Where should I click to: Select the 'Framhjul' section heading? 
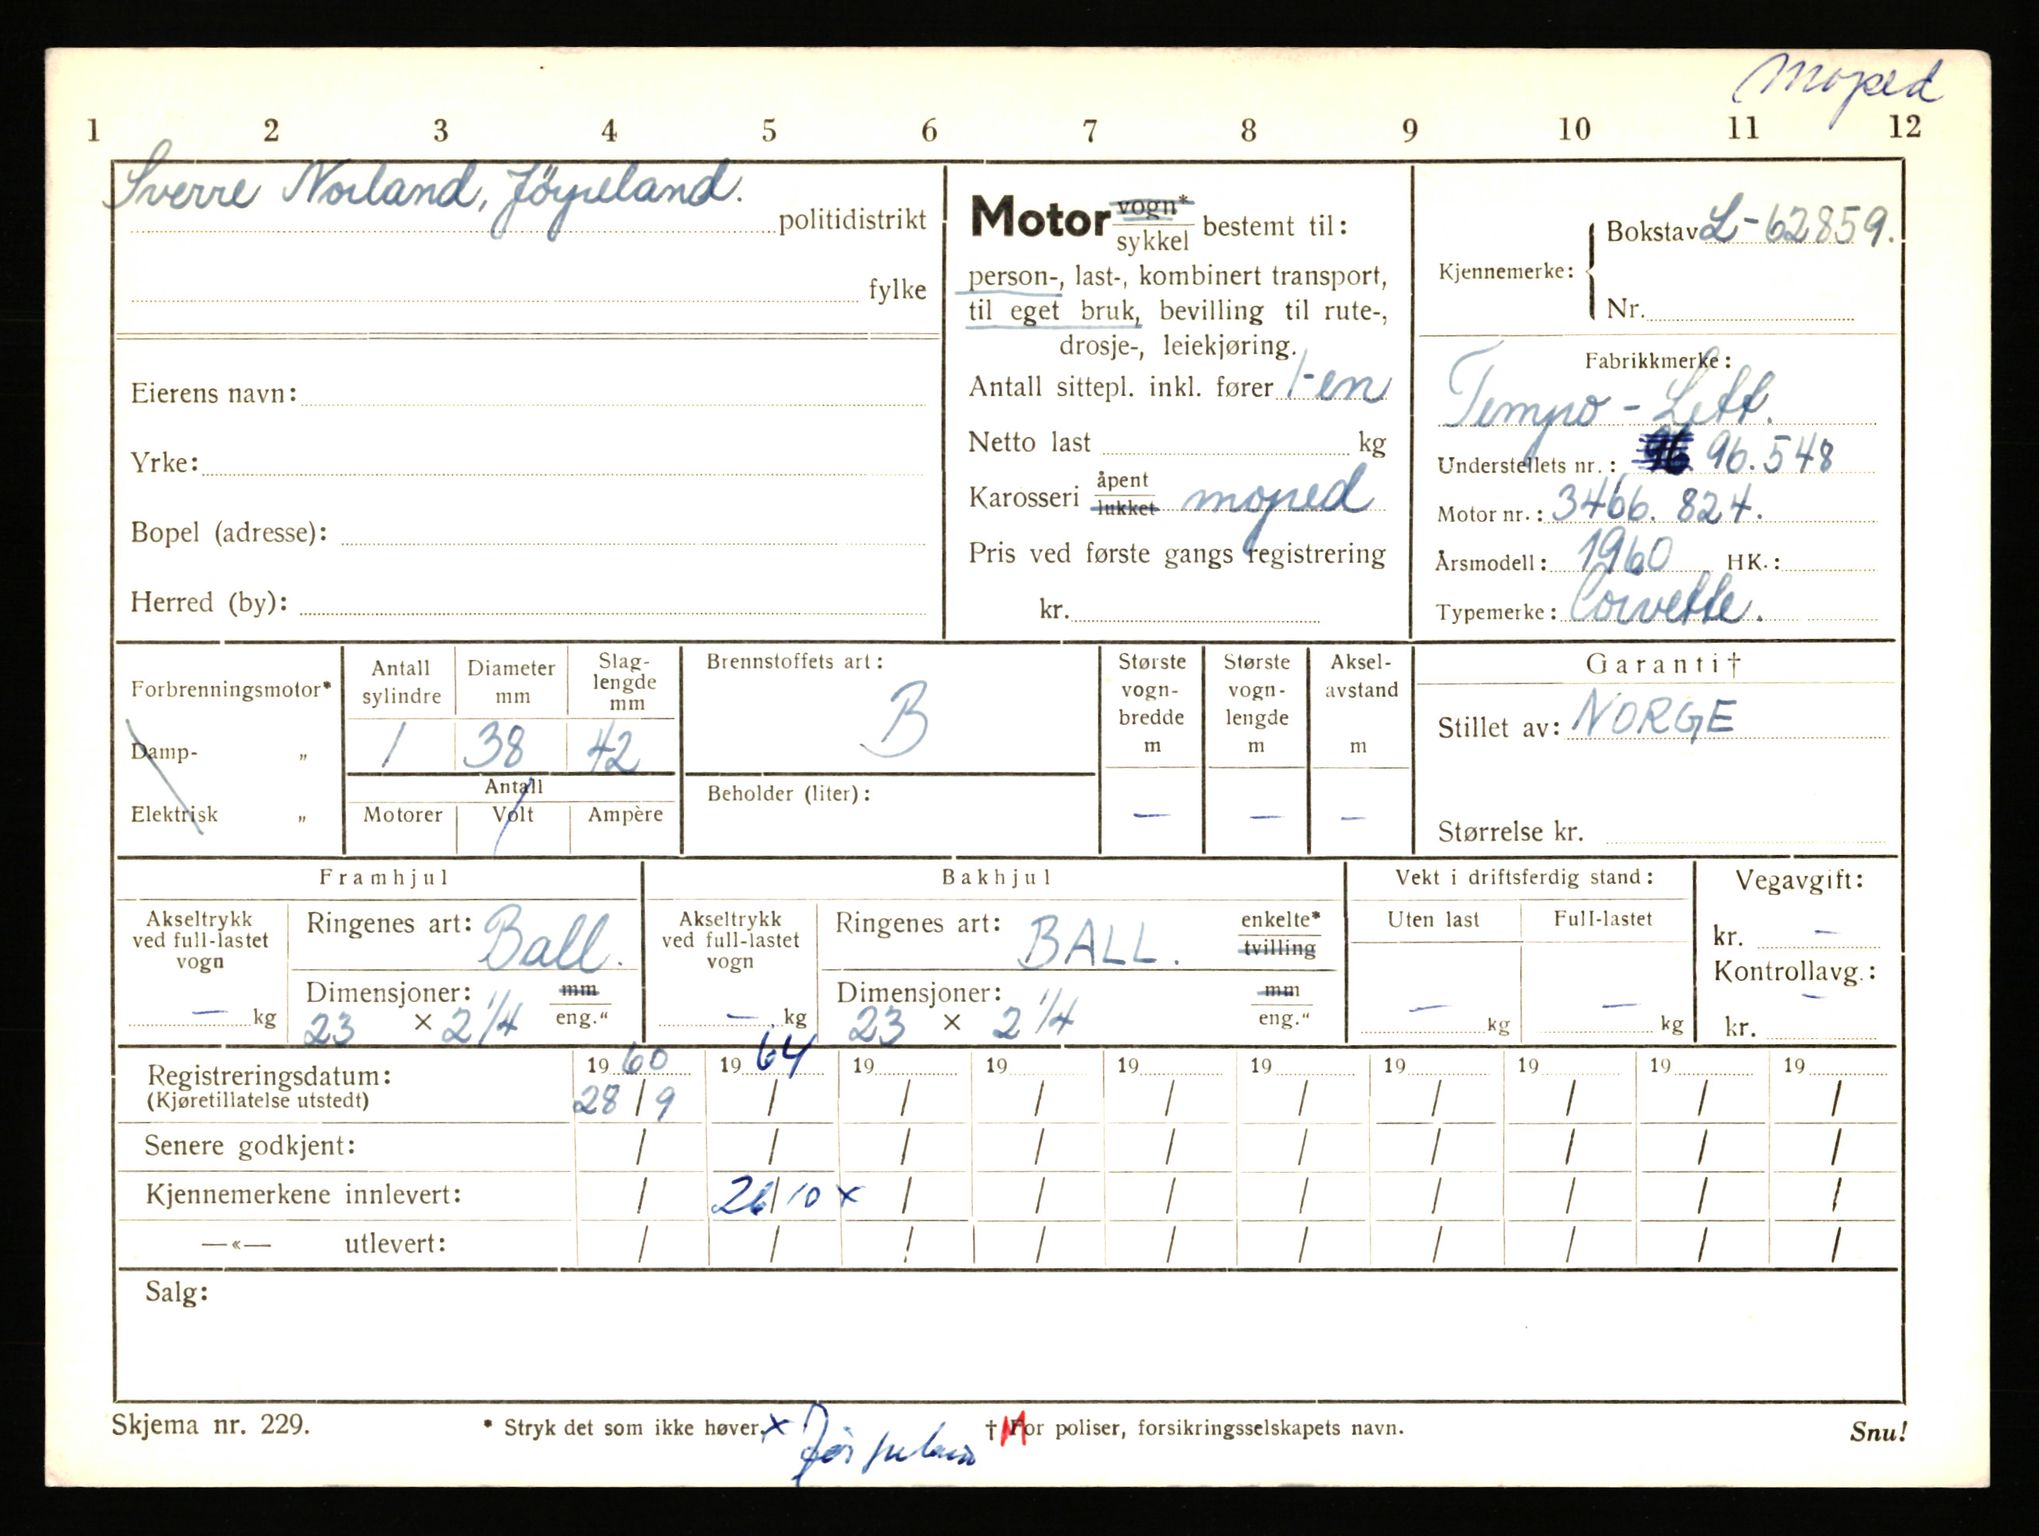pyautogui.click(x=385, y=877)
